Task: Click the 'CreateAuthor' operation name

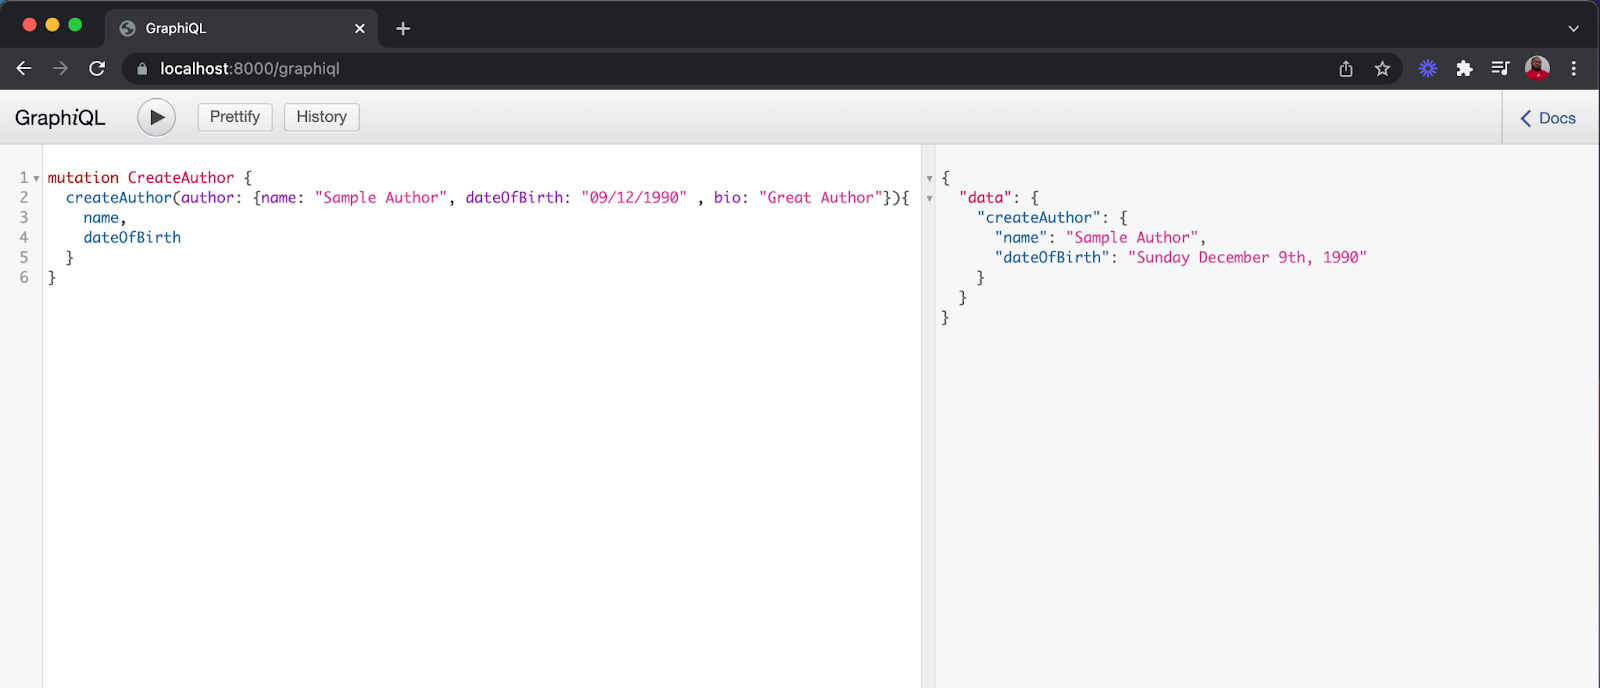Action: tap(181, 178)
